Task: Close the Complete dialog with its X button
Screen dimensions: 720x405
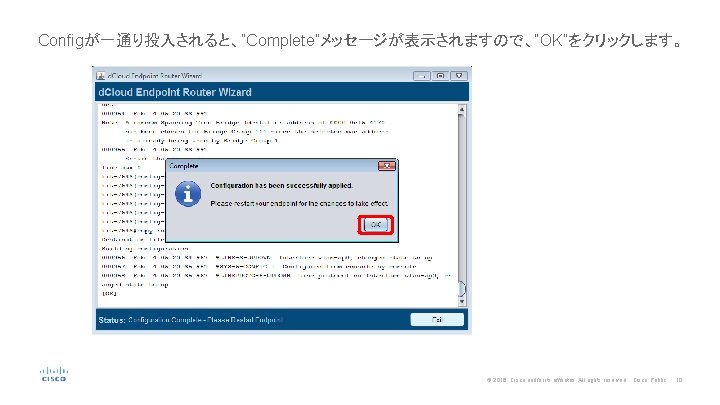Action: pyautogui.click(x=386, y=166)
